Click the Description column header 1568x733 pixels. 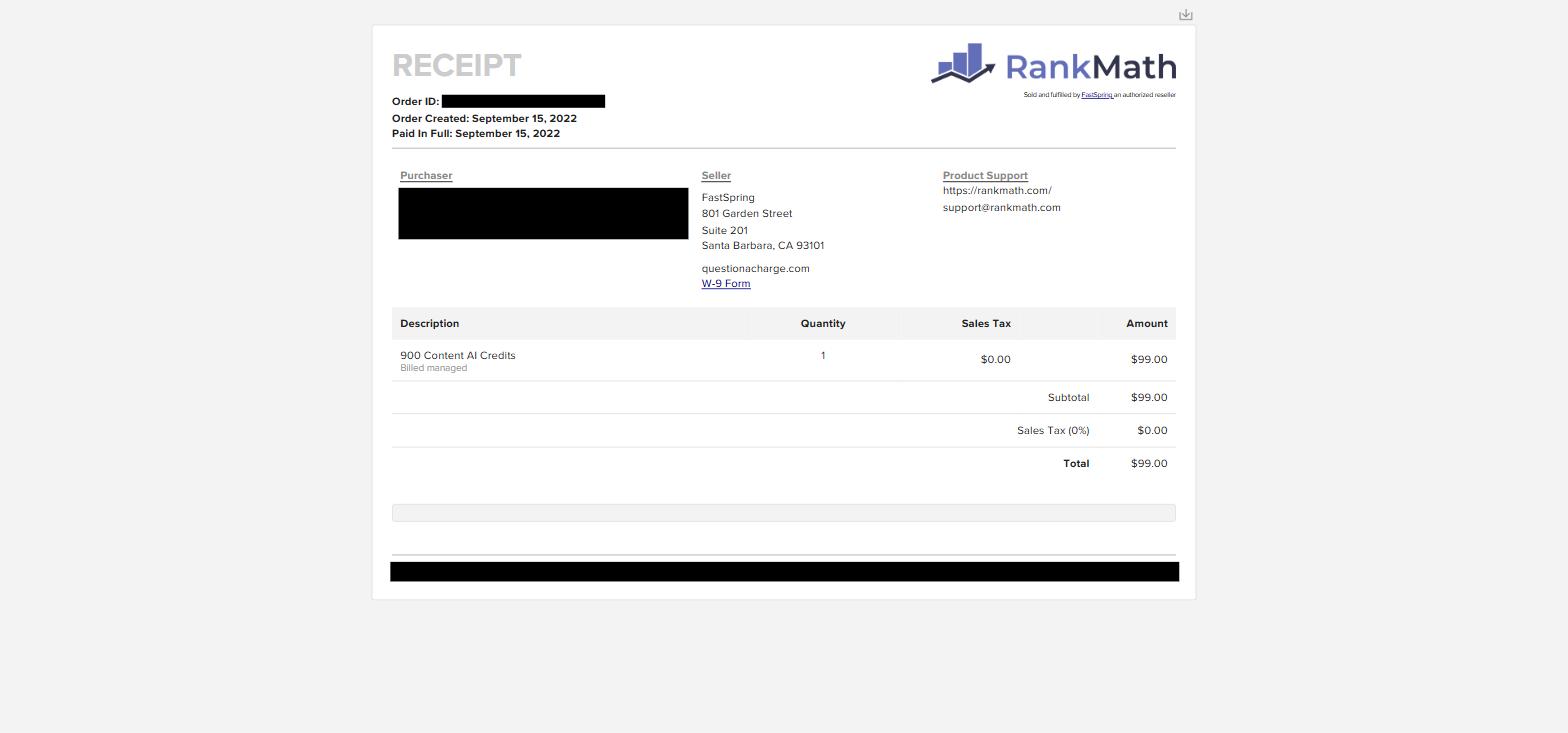pyautogui.click(x=429, y=324)
